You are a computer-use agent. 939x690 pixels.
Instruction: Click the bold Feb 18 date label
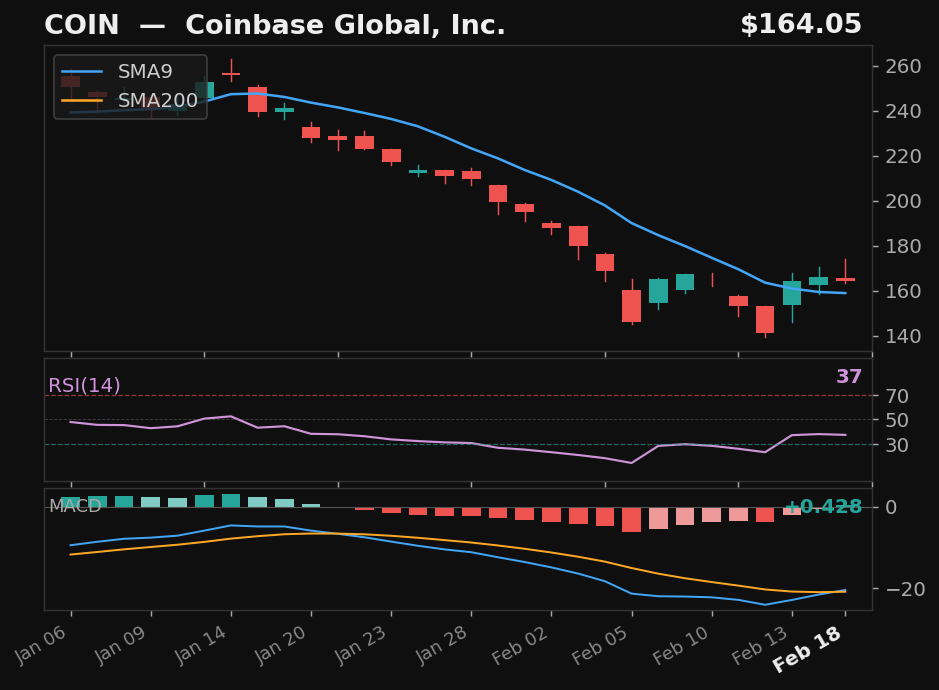coord(807,650)
